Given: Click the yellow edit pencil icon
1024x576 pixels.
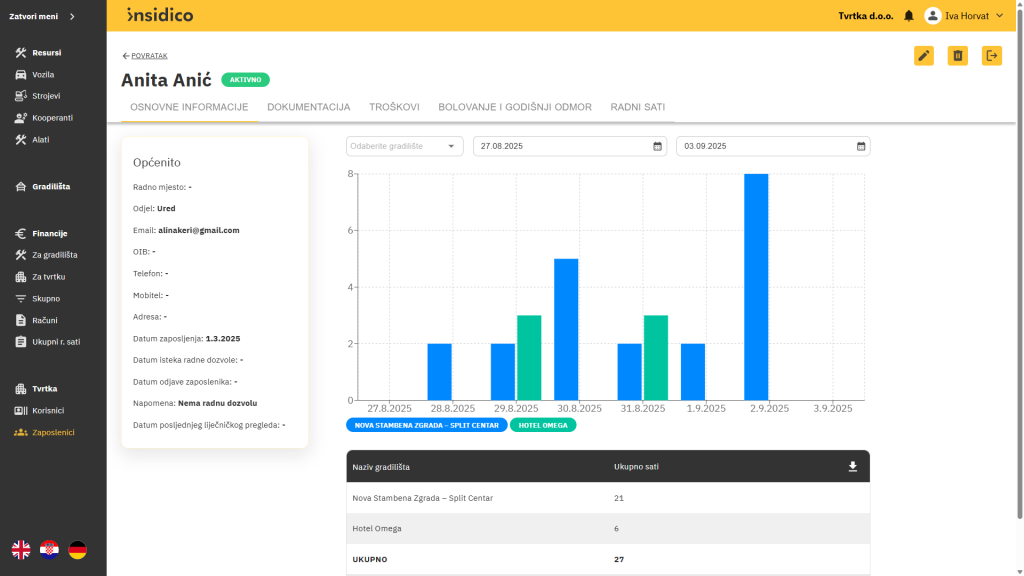Looking at the screenshot, I should tap(923, 56).
